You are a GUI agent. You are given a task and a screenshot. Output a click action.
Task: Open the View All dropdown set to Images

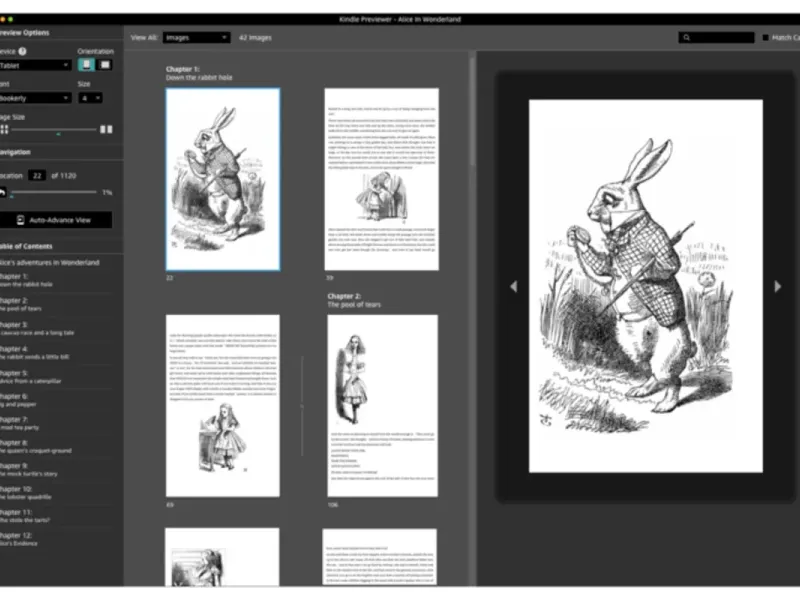[x=196, y=37]
